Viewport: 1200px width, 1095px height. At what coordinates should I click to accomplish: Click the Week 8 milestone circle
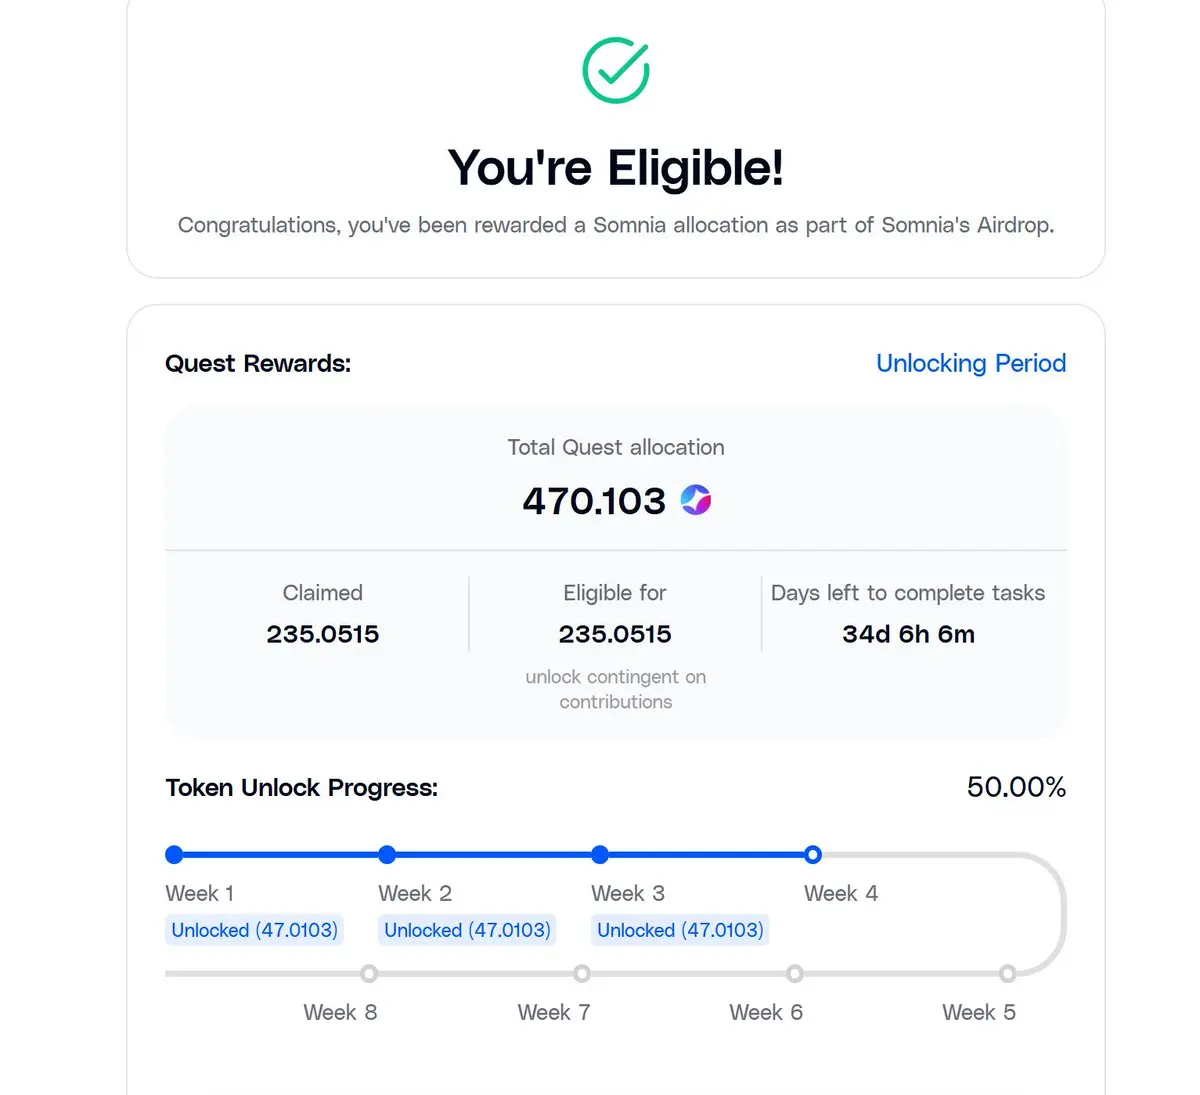tap(369, 973)
